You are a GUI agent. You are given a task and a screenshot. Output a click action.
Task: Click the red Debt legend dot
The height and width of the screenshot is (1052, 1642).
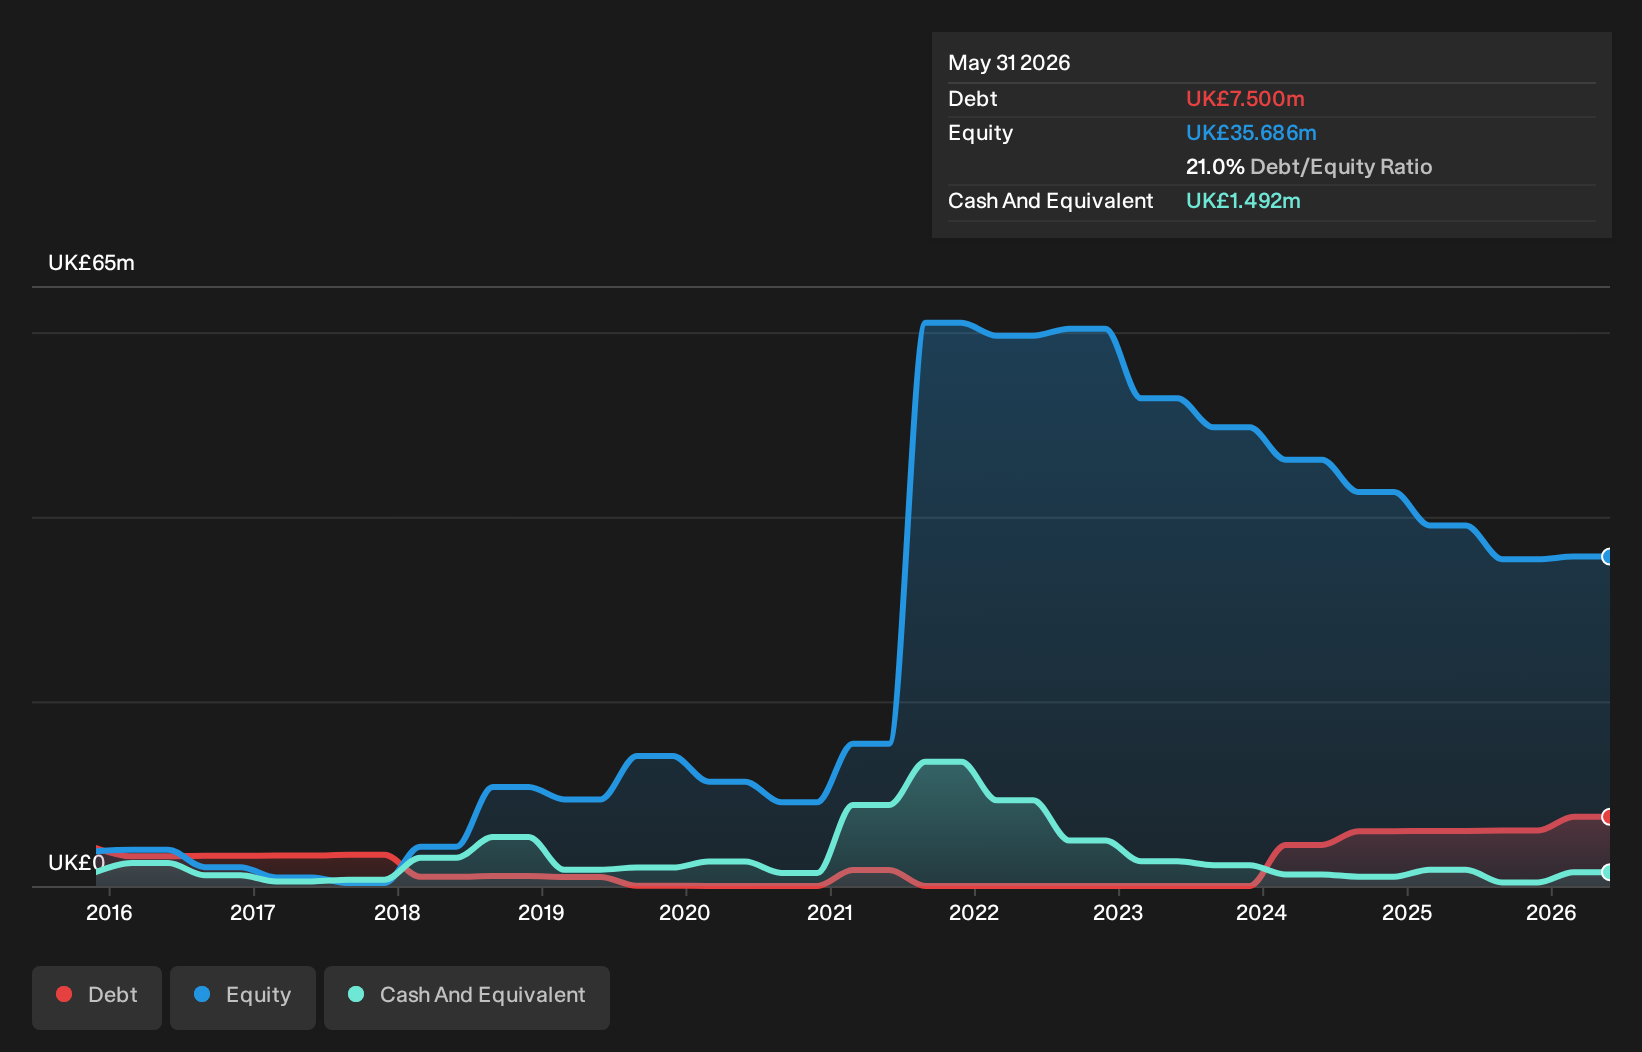click(x=64, y=994)
